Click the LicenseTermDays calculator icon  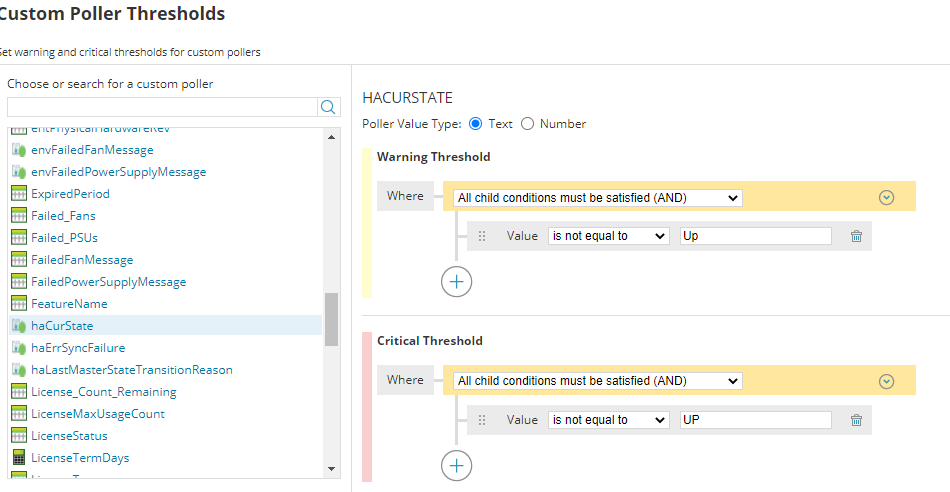18,457
